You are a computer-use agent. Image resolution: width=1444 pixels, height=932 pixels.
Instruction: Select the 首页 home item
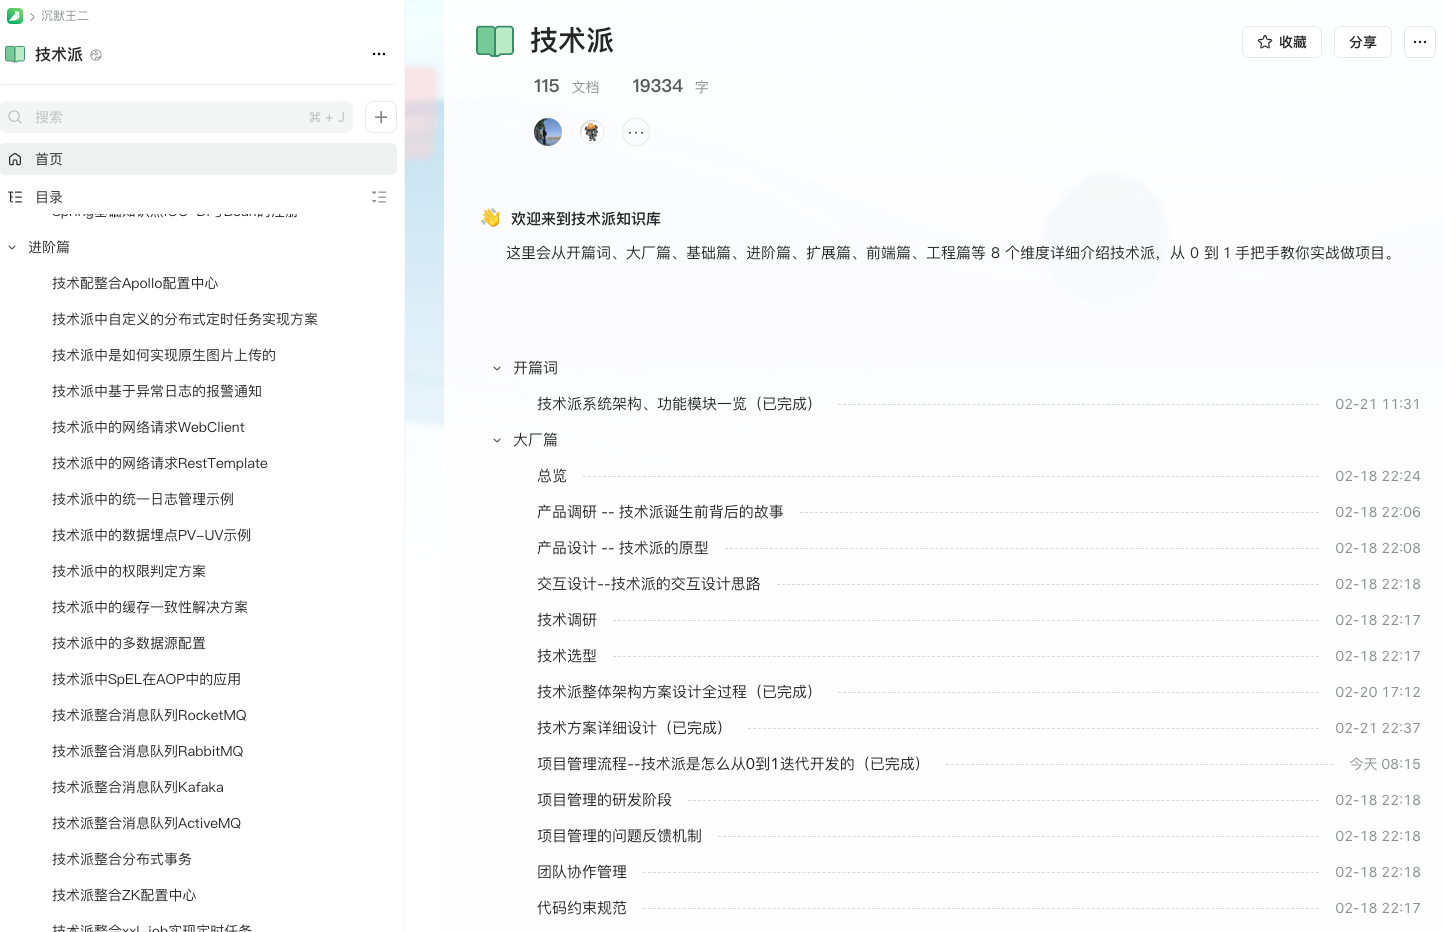pos(198,159)
